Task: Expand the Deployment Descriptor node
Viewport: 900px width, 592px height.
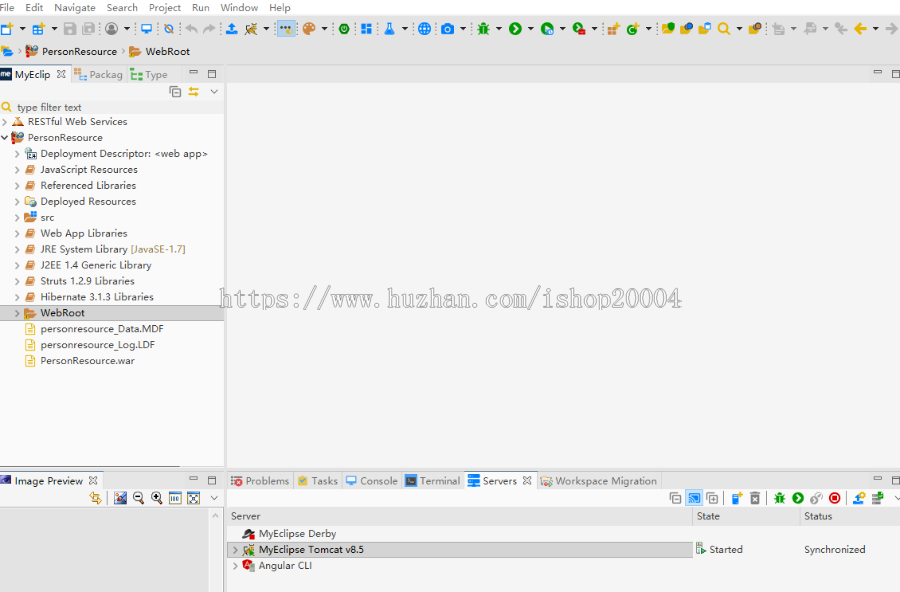Action: (x=17, y=154)
